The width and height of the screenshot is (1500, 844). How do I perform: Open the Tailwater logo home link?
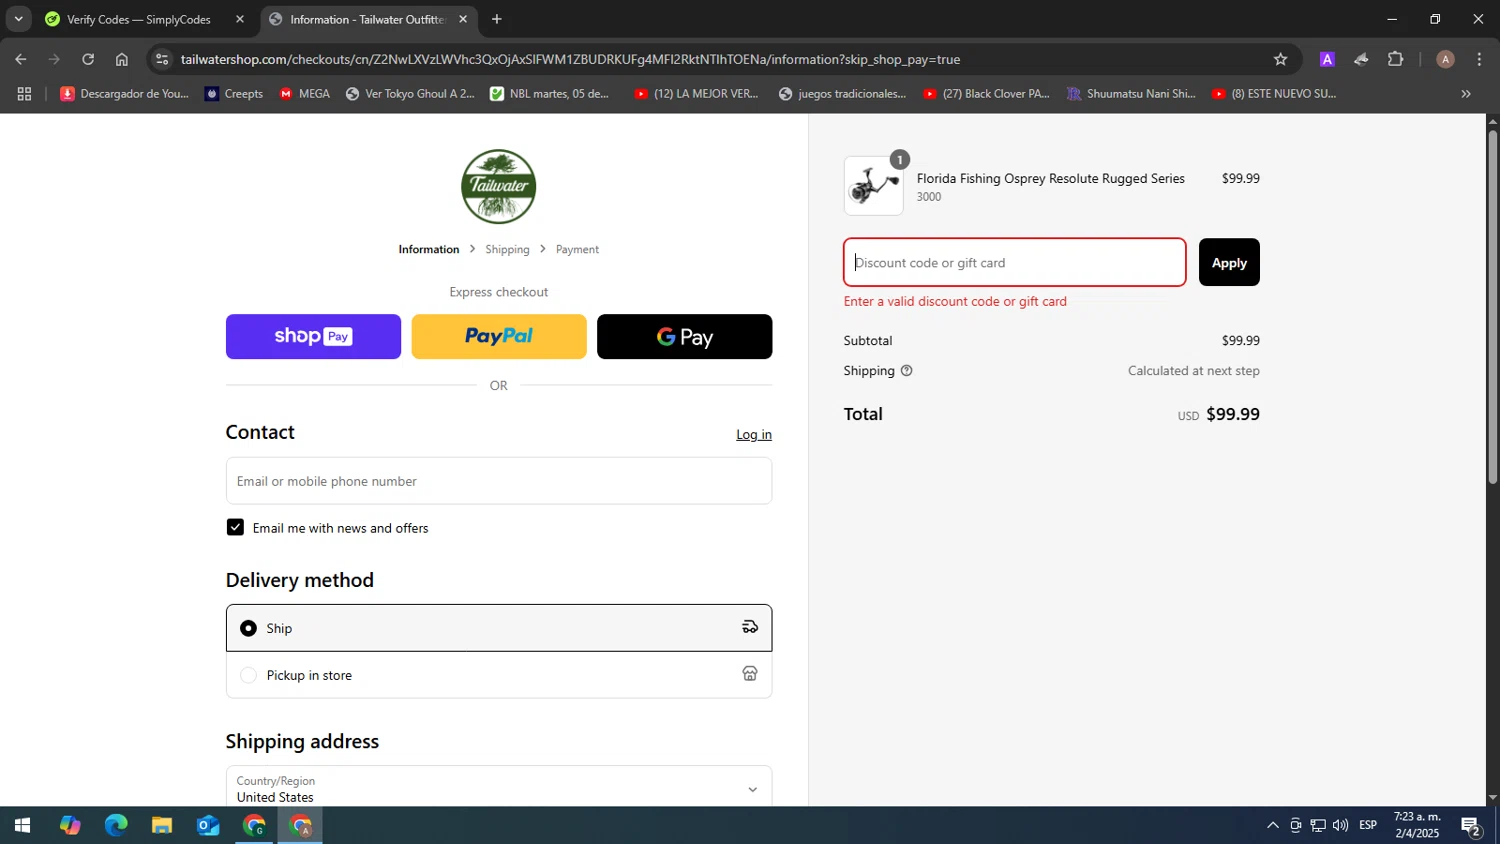coord(498,186)
